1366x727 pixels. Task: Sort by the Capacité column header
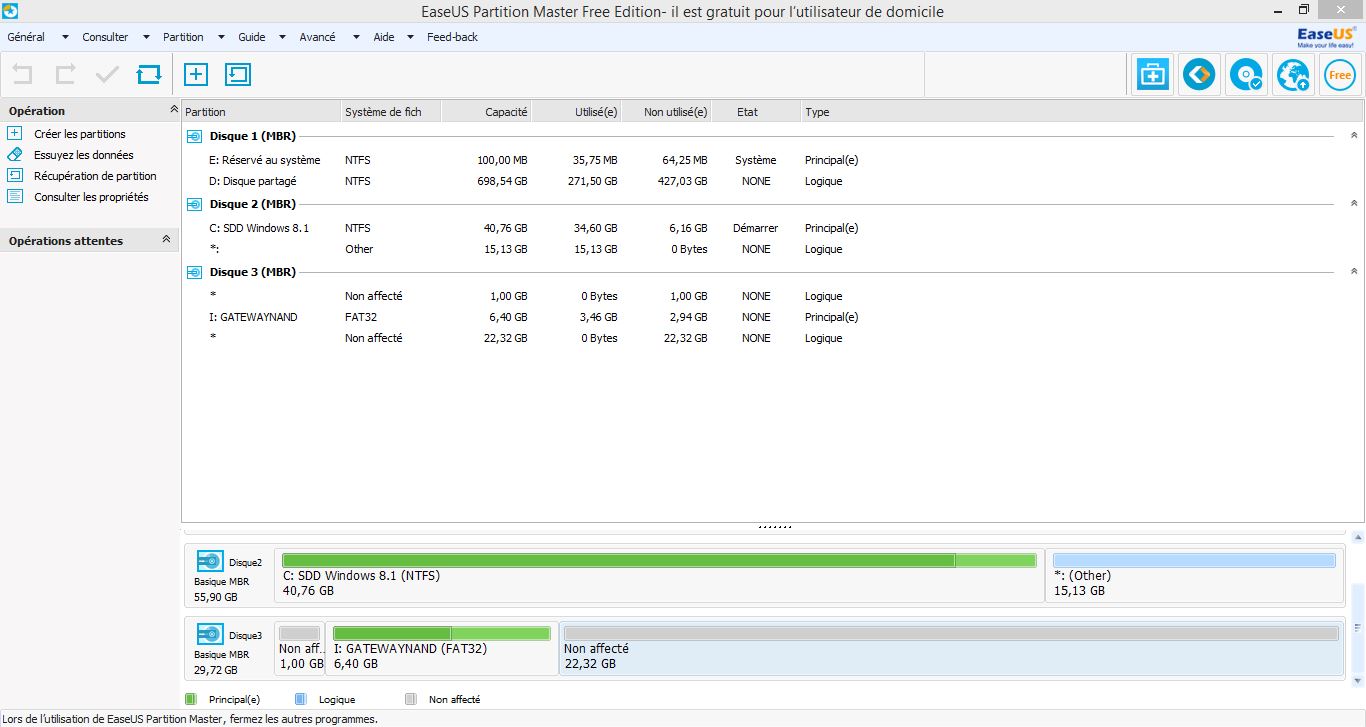coord(486,112)
